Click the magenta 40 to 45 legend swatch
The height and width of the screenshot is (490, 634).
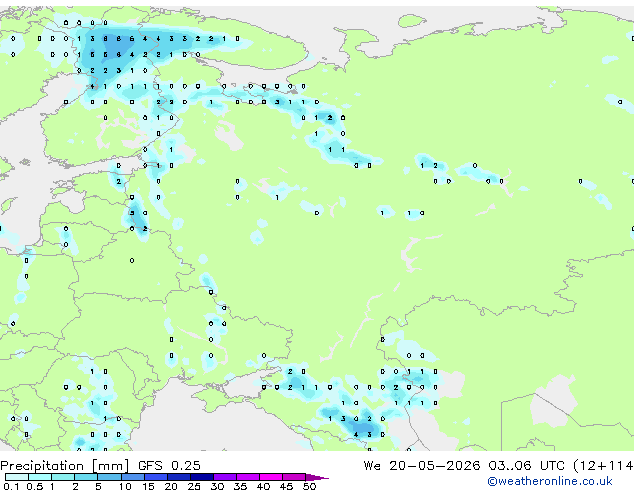coord(271,477)
